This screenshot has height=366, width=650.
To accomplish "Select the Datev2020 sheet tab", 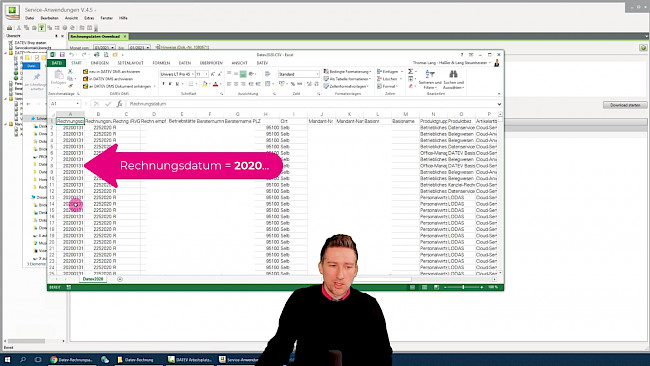I will pyautogui.click(x=93, y=279).
